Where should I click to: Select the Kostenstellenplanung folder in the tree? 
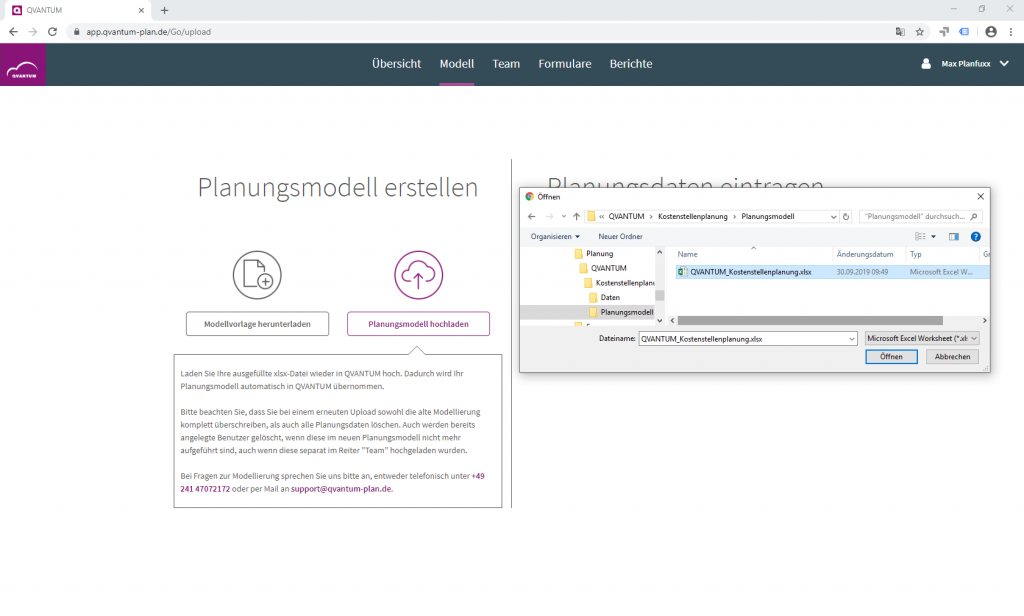click(619, 283)
